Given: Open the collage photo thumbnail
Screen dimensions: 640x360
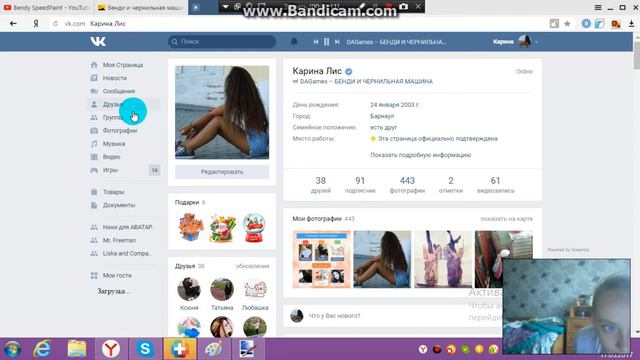Looking at the screenshot, I should click(322, 259).
